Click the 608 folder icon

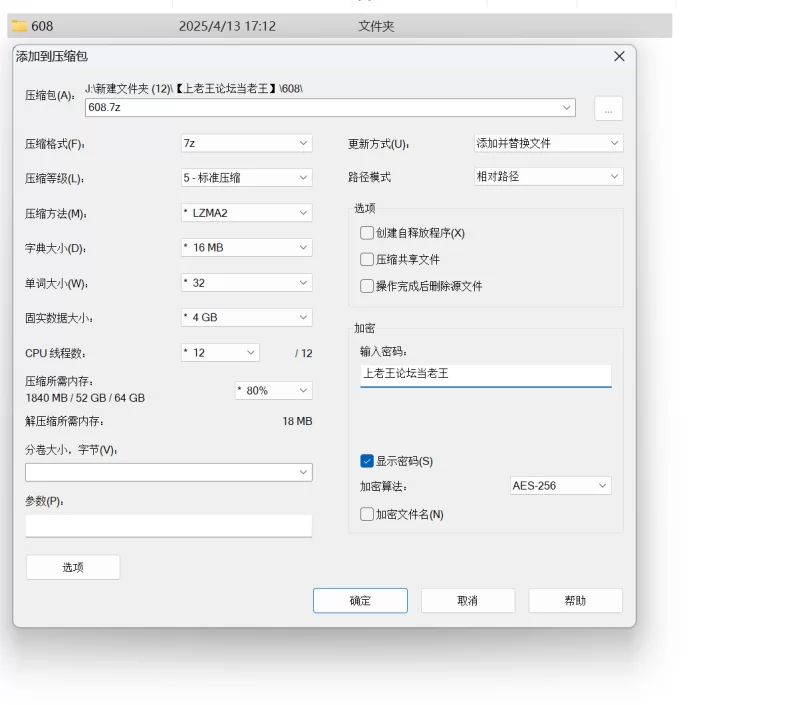tap(19, 26)
